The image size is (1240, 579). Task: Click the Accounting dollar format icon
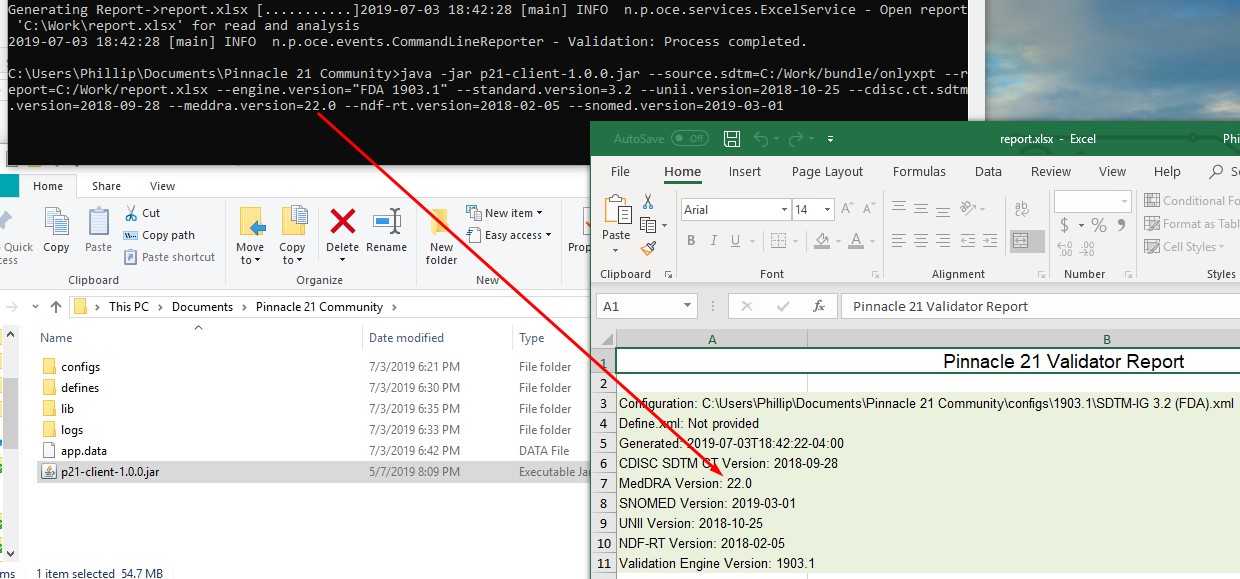1065,225
